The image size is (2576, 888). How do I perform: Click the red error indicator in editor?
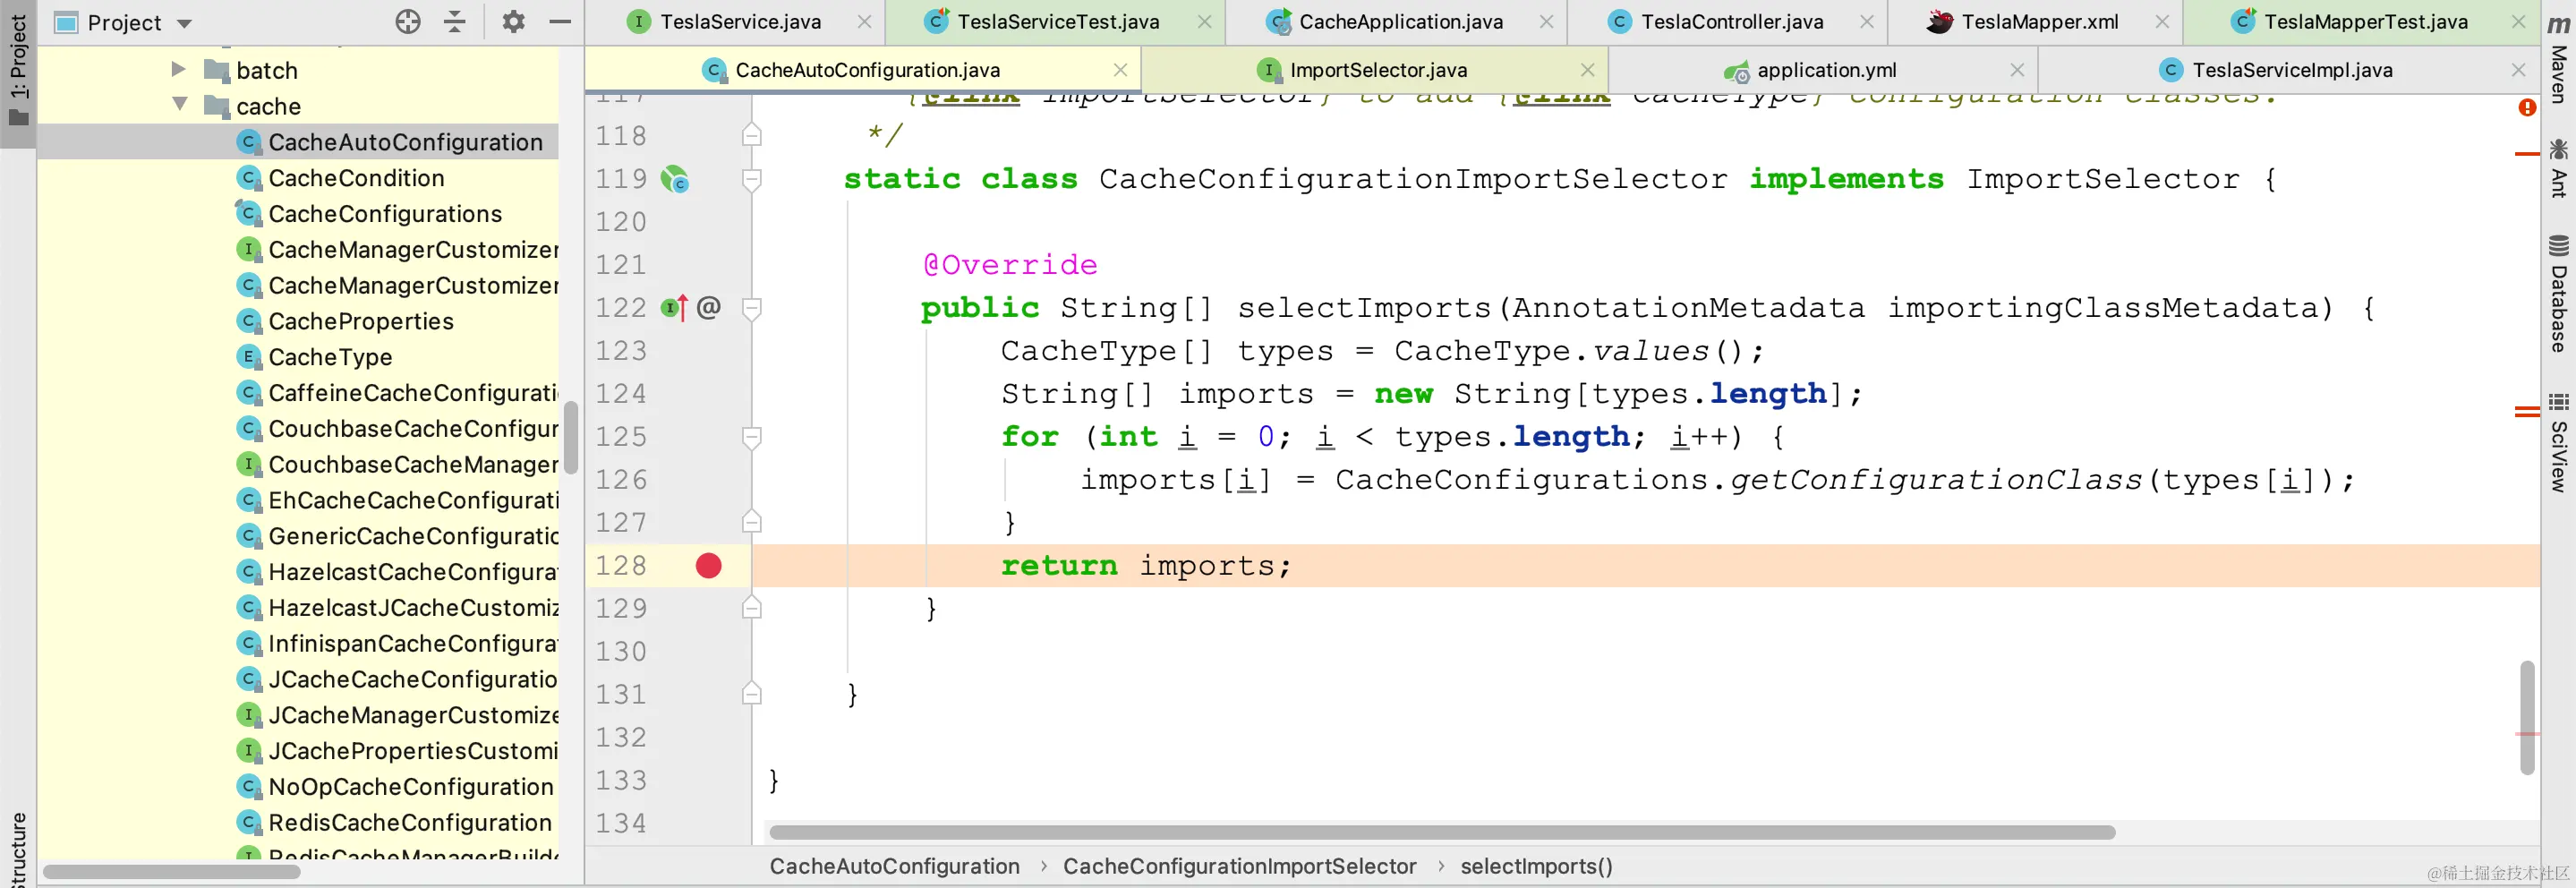pos(2528,107)
